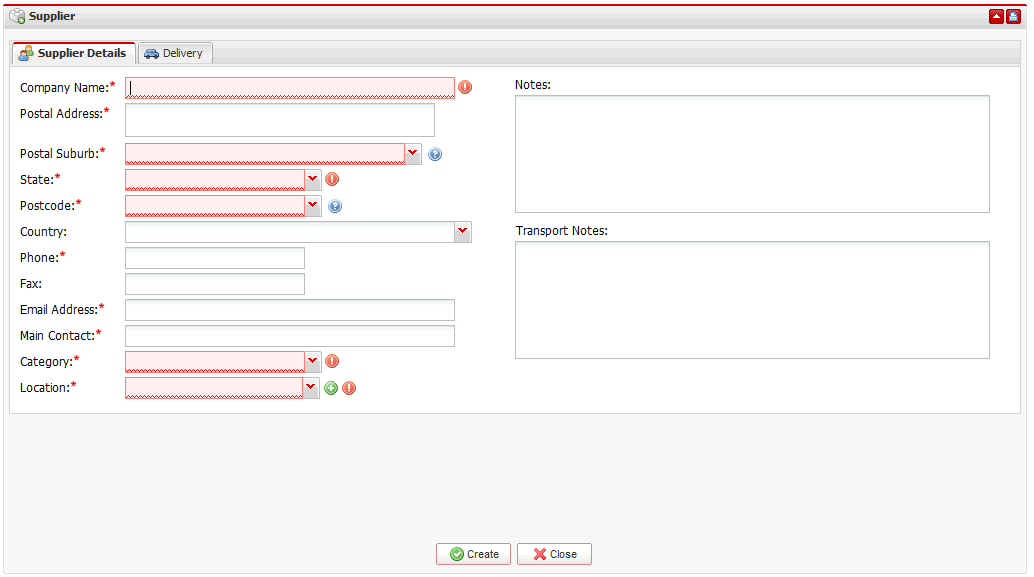
Task: Focus the Email Address input field
Action: point(289,310)
